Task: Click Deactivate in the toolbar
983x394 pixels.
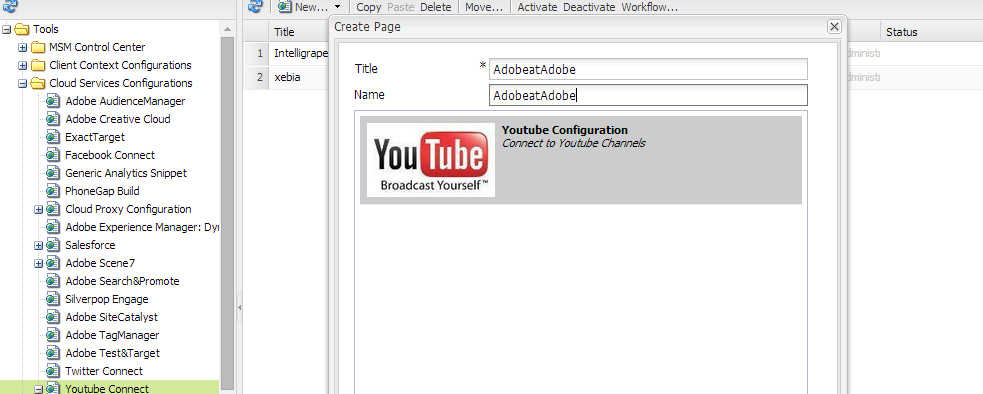Action: point(589,8)
